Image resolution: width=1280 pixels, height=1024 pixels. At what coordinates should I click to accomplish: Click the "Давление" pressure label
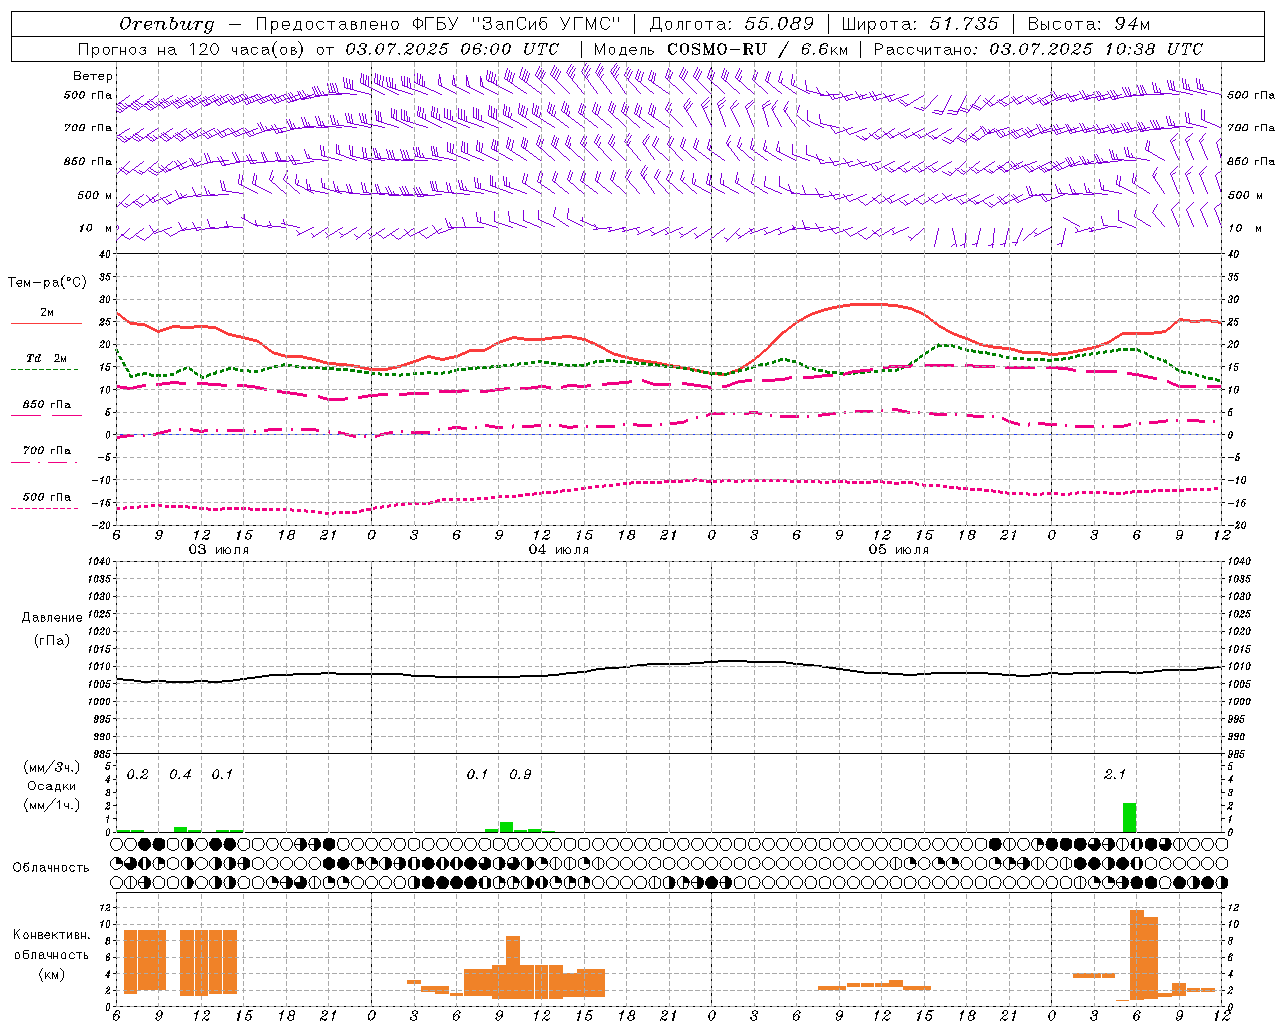click(x=52, y=618)
